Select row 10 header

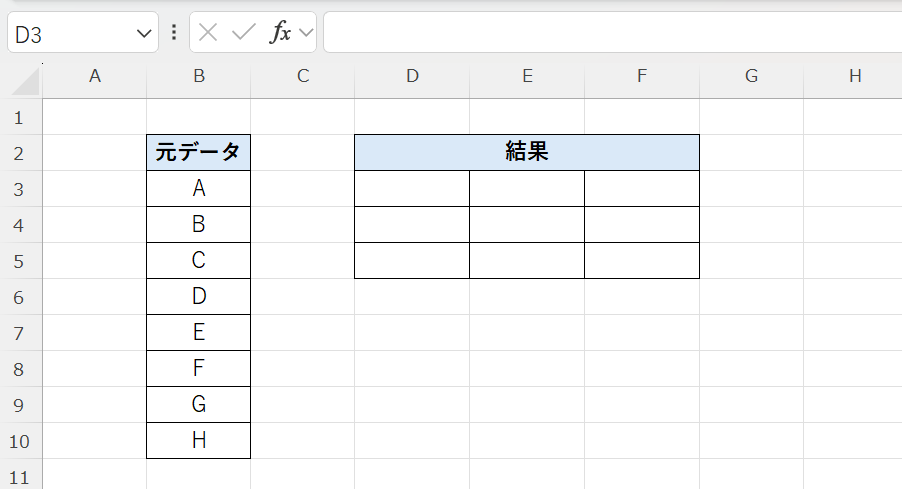(x=20, y=441)
